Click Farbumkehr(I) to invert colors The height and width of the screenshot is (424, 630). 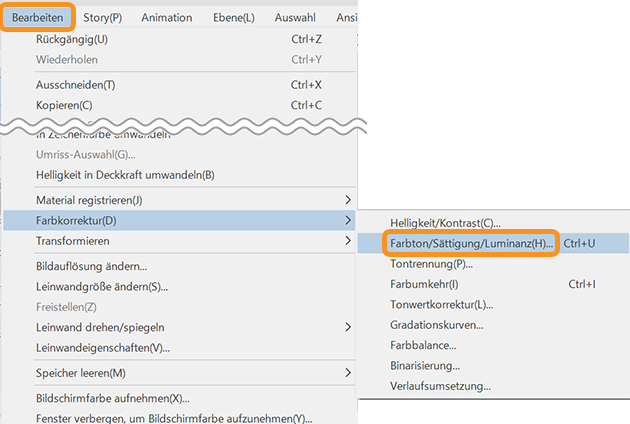(x=424, y=284)
